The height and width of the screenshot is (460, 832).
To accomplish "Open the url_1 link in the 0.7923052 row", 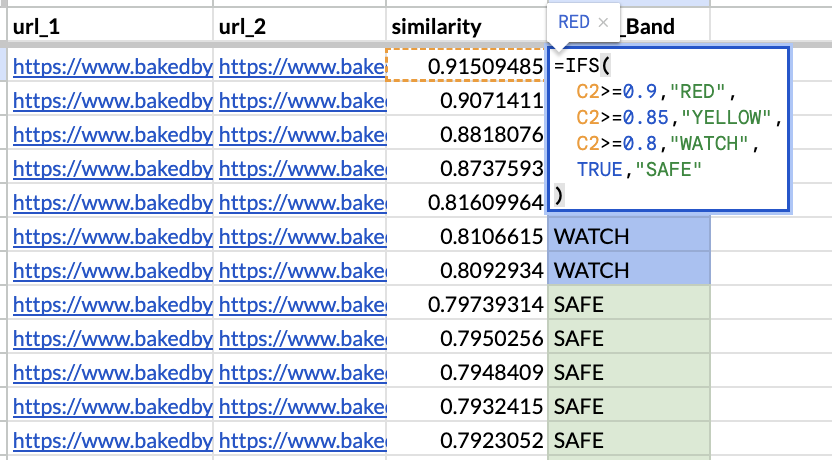I will (112, 440).
